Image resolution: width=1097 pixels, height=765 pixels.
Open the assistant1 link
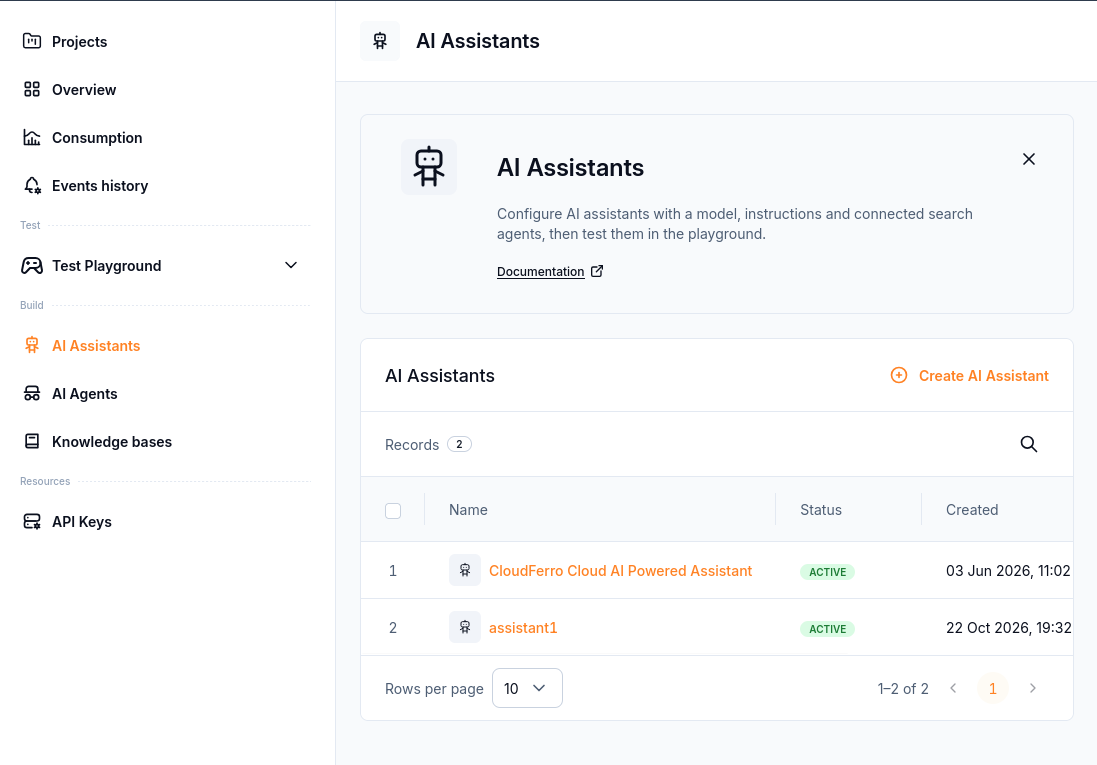[523, 629]
